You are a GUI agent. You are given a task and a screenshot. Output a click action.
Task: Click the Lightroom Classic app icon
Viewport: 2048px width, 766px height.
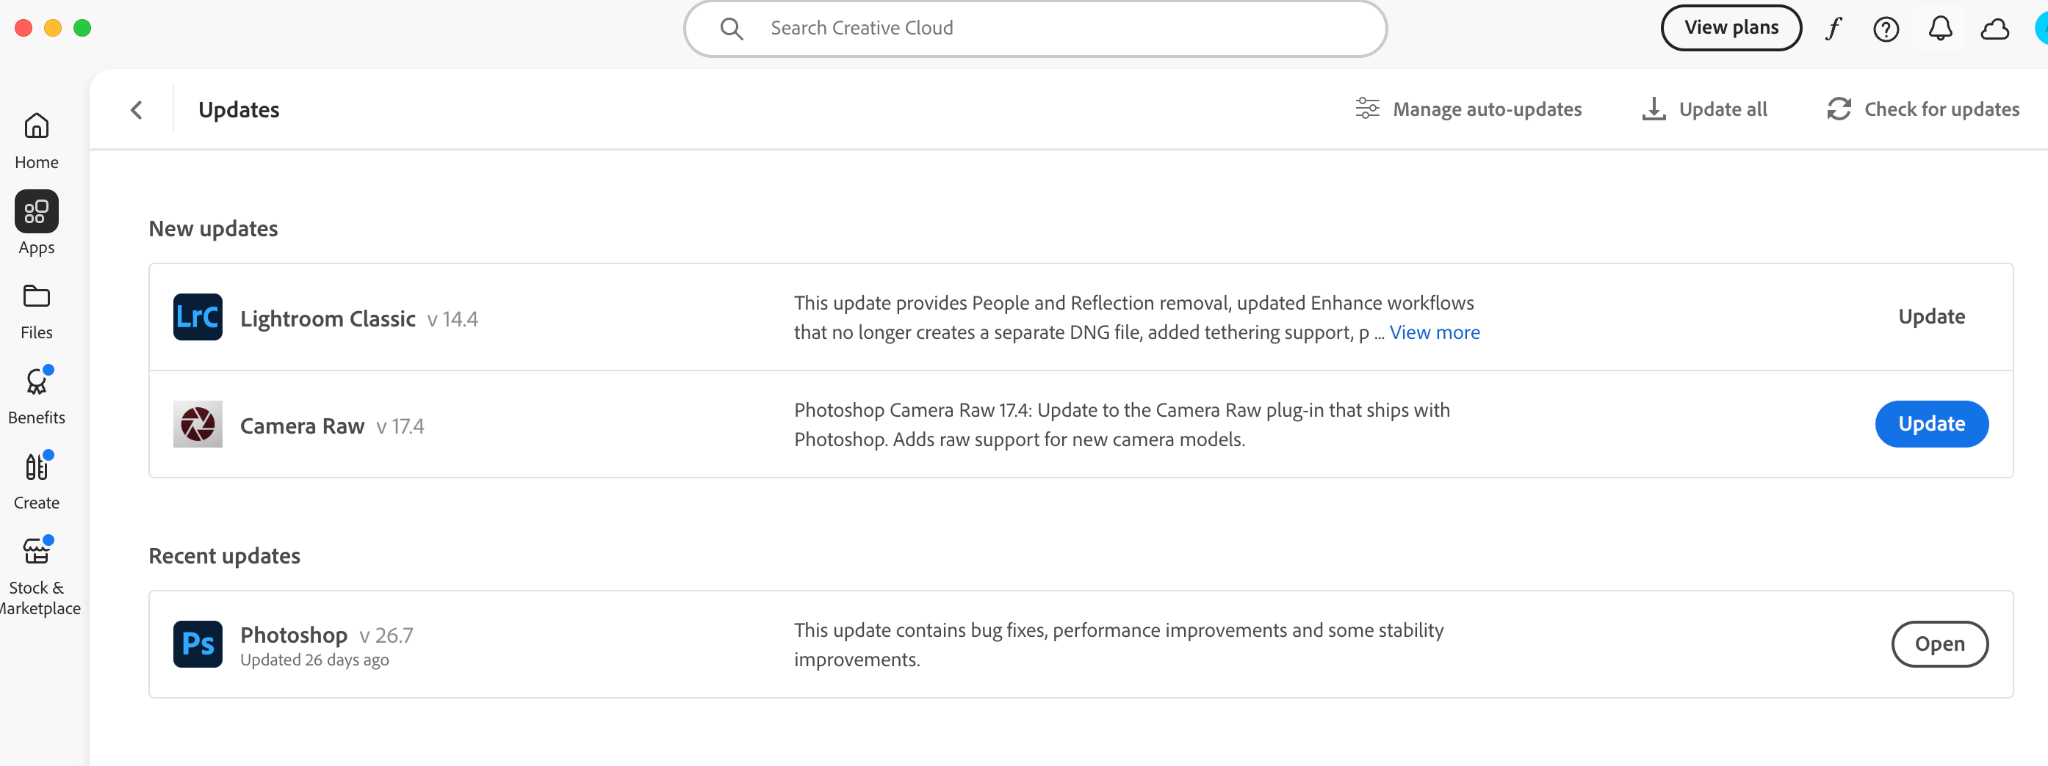tap(198, 317)
